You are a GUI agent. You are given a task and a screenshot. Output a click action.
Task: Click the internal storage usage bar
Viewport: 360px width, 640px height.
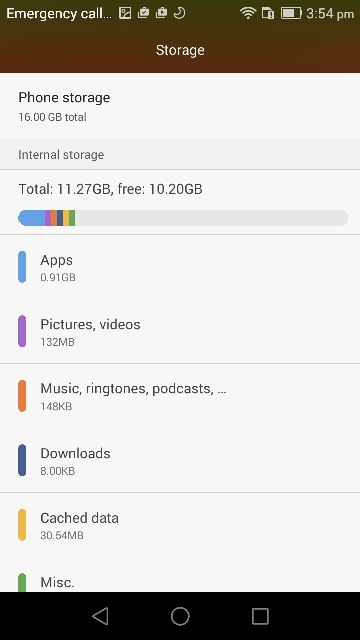183,218
